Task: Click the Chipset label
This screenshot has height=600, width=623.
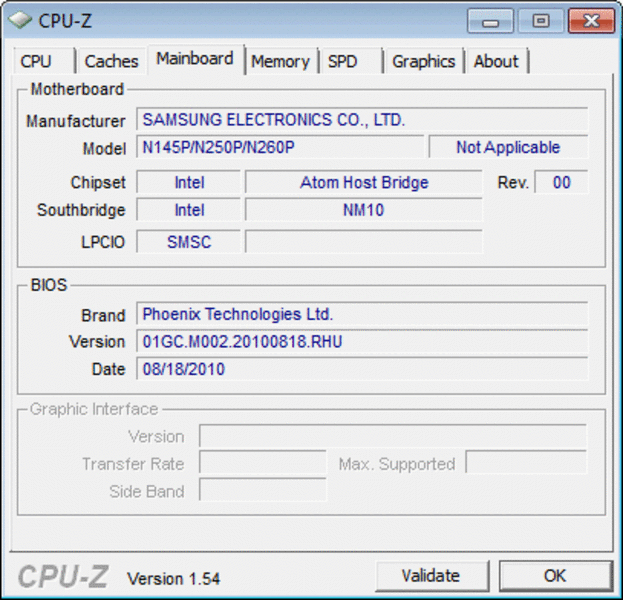Action: click(x=98, y=183)
